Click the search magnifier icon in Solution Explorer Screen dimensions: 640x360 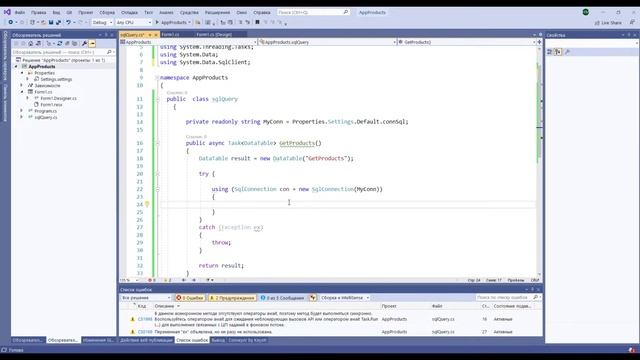[109, 52]
